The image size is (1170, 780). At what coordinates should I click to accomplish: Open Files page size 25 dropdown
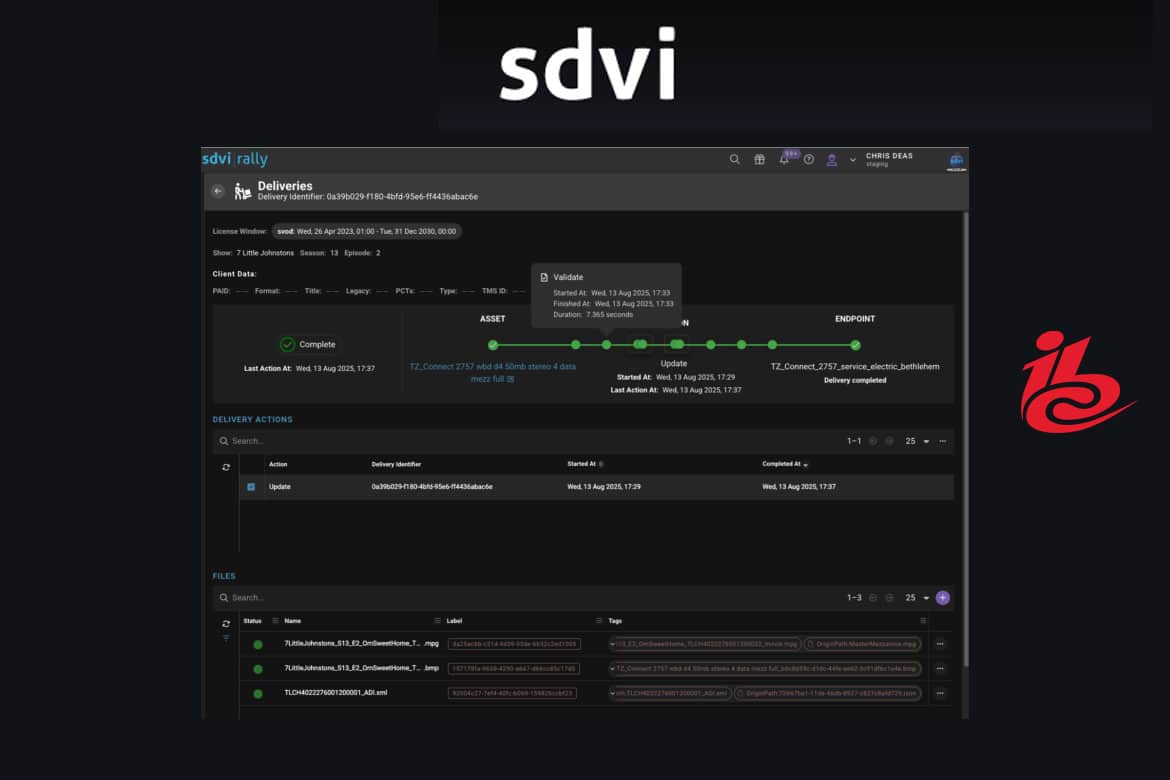pos(917,598)
